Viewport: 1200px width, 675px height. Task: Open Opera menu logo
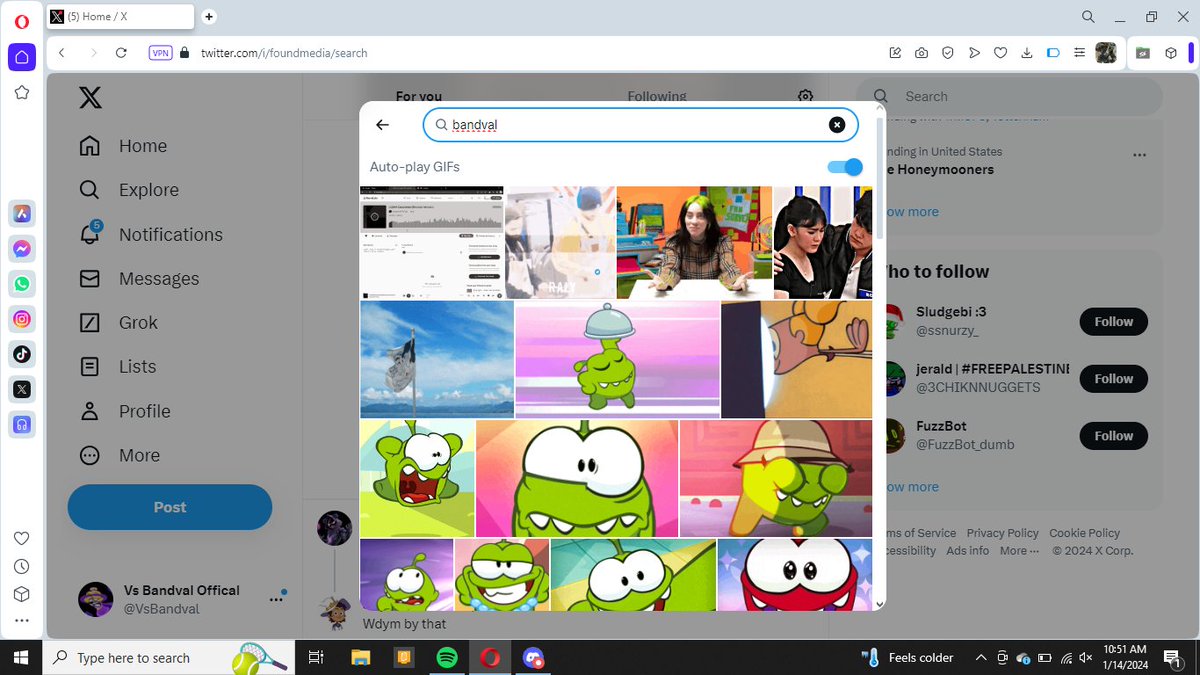click(x=22, y=20)
